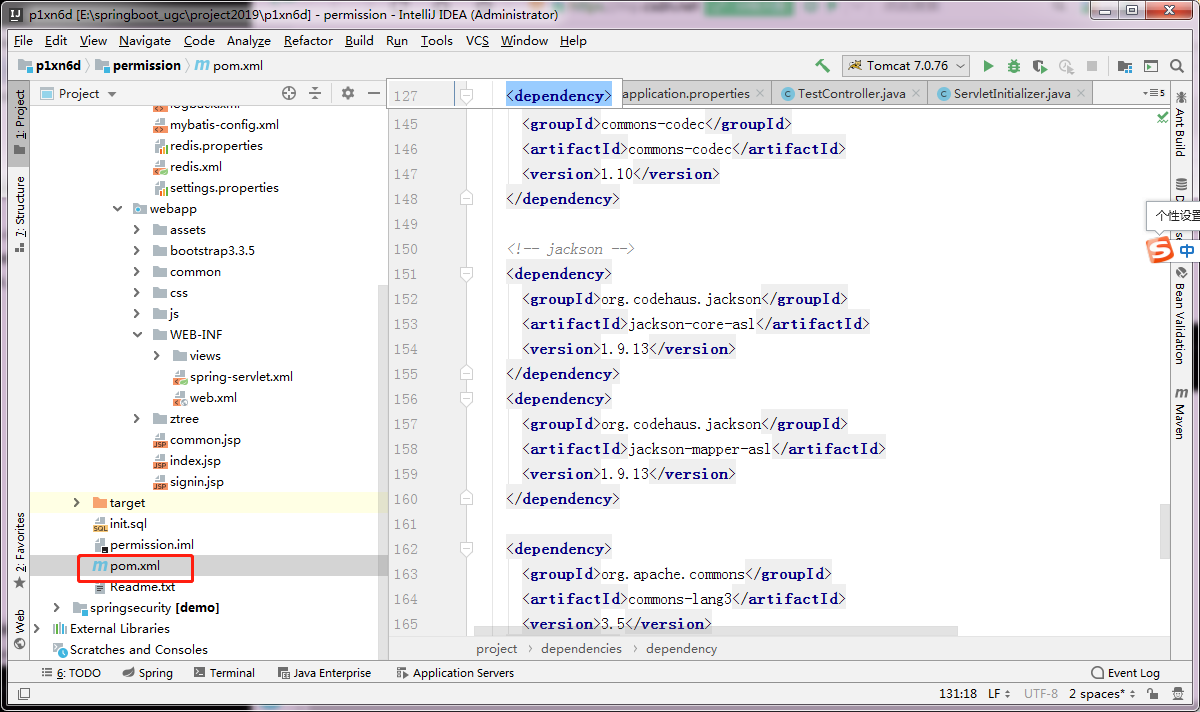Change the 2 spaces indent setting
The height and width of the screenshot is (712, 1200).
[1101, 693]
